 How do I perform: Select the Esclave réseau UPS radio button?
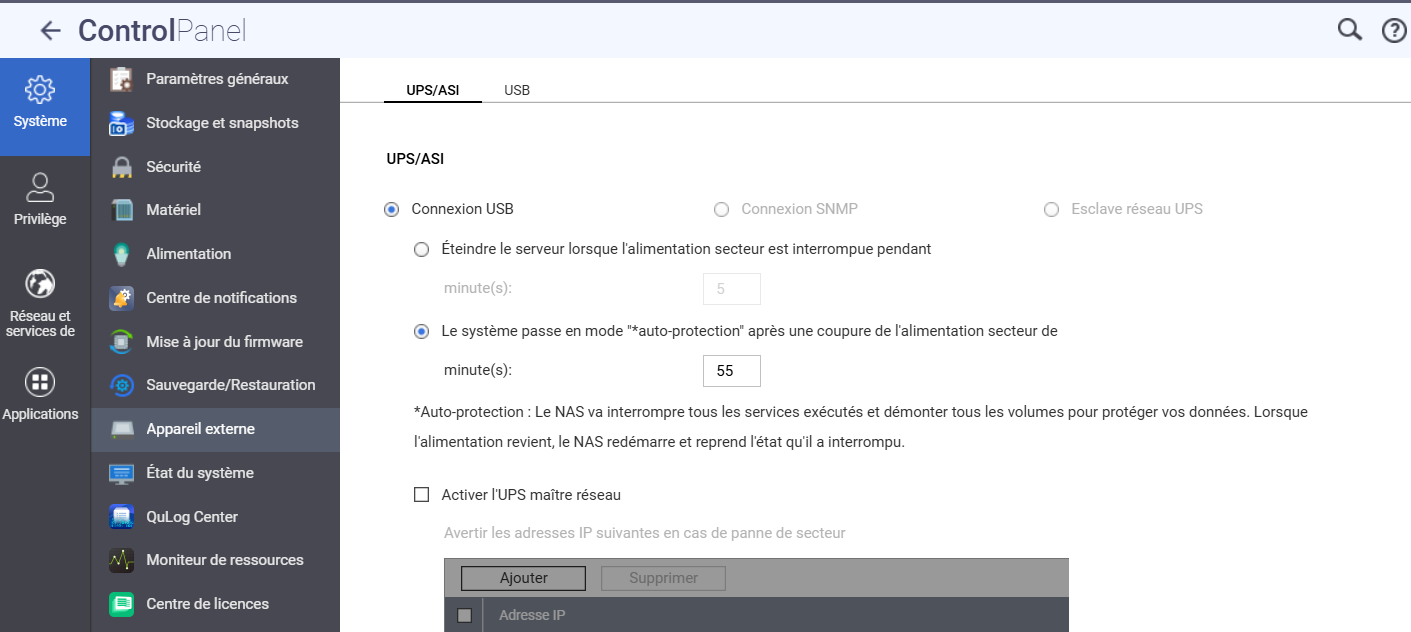[x=1051, y=210]
